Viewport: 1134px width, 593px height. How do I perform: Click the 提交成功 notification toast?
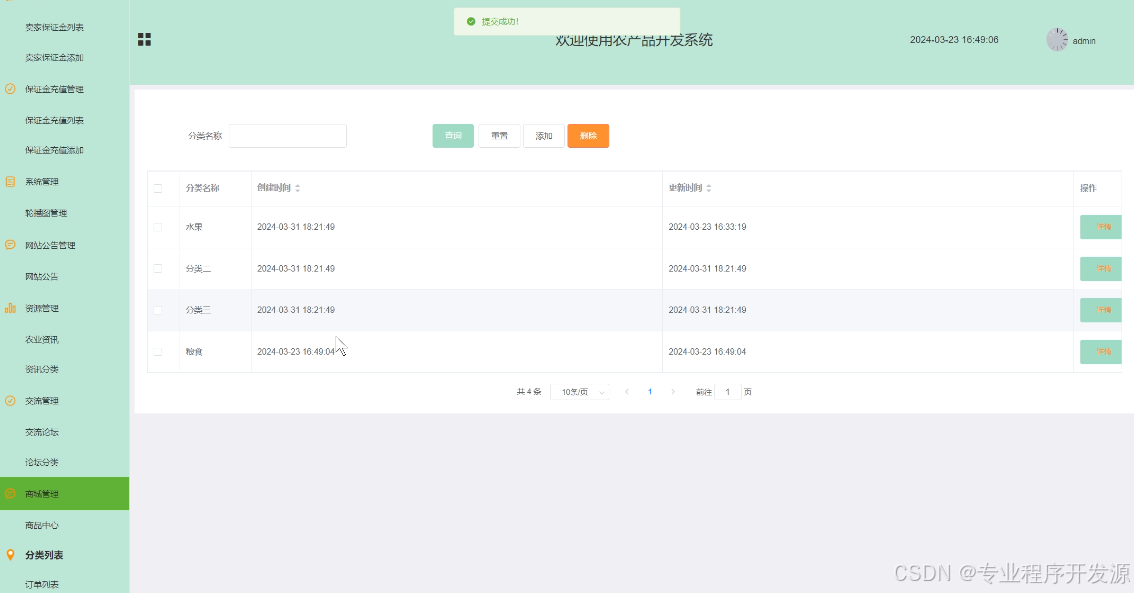567,22
